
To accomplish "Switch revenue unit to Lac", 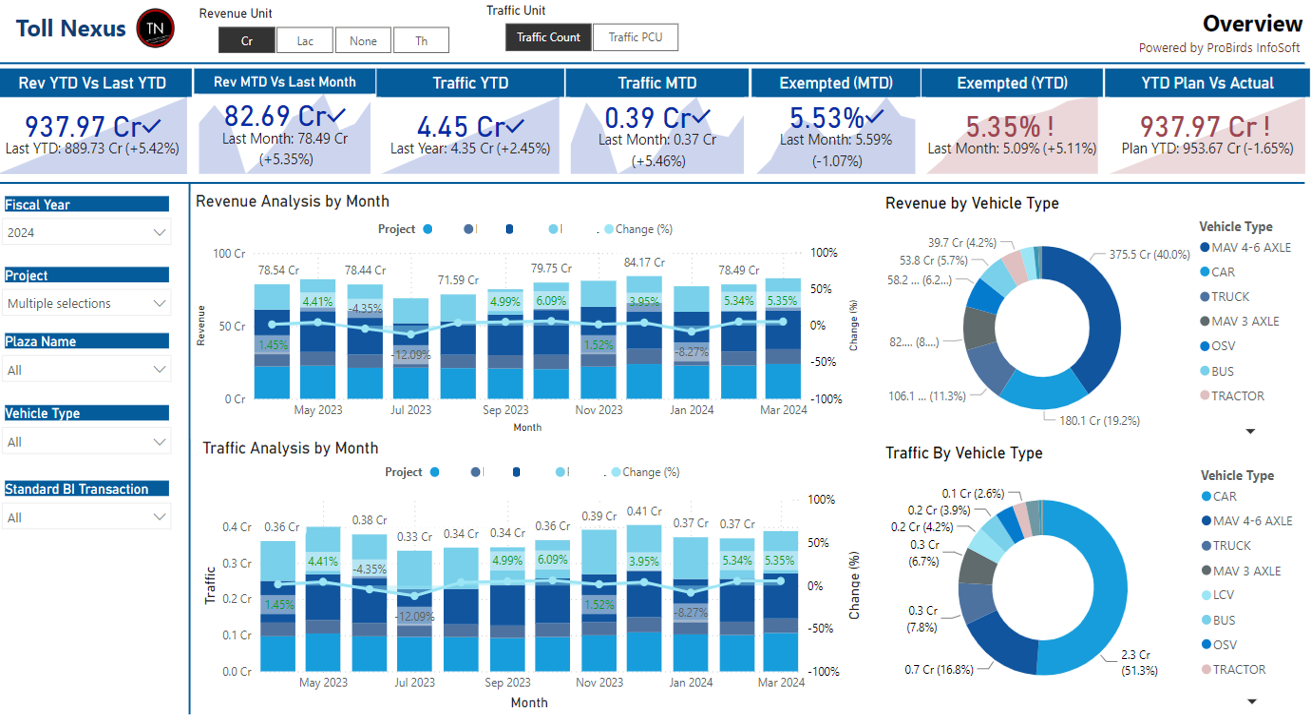I will click(305, 40).
